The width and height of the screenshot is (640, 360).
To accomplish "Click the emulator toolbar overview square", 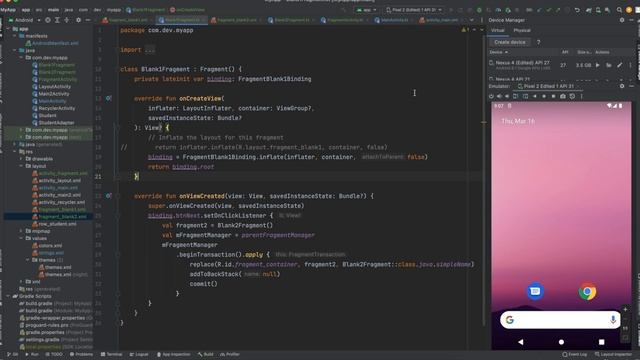I will tap(553, 96).
